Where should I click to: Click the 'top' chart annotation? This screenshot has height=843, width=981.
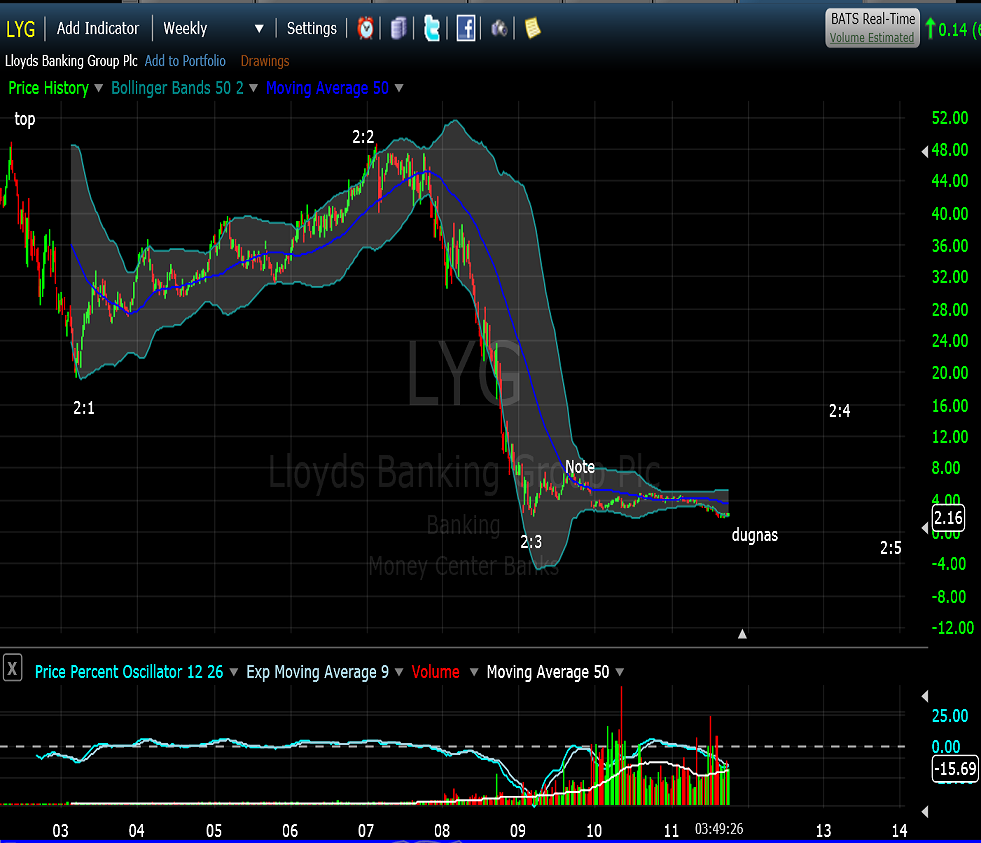tap(24, 118)
